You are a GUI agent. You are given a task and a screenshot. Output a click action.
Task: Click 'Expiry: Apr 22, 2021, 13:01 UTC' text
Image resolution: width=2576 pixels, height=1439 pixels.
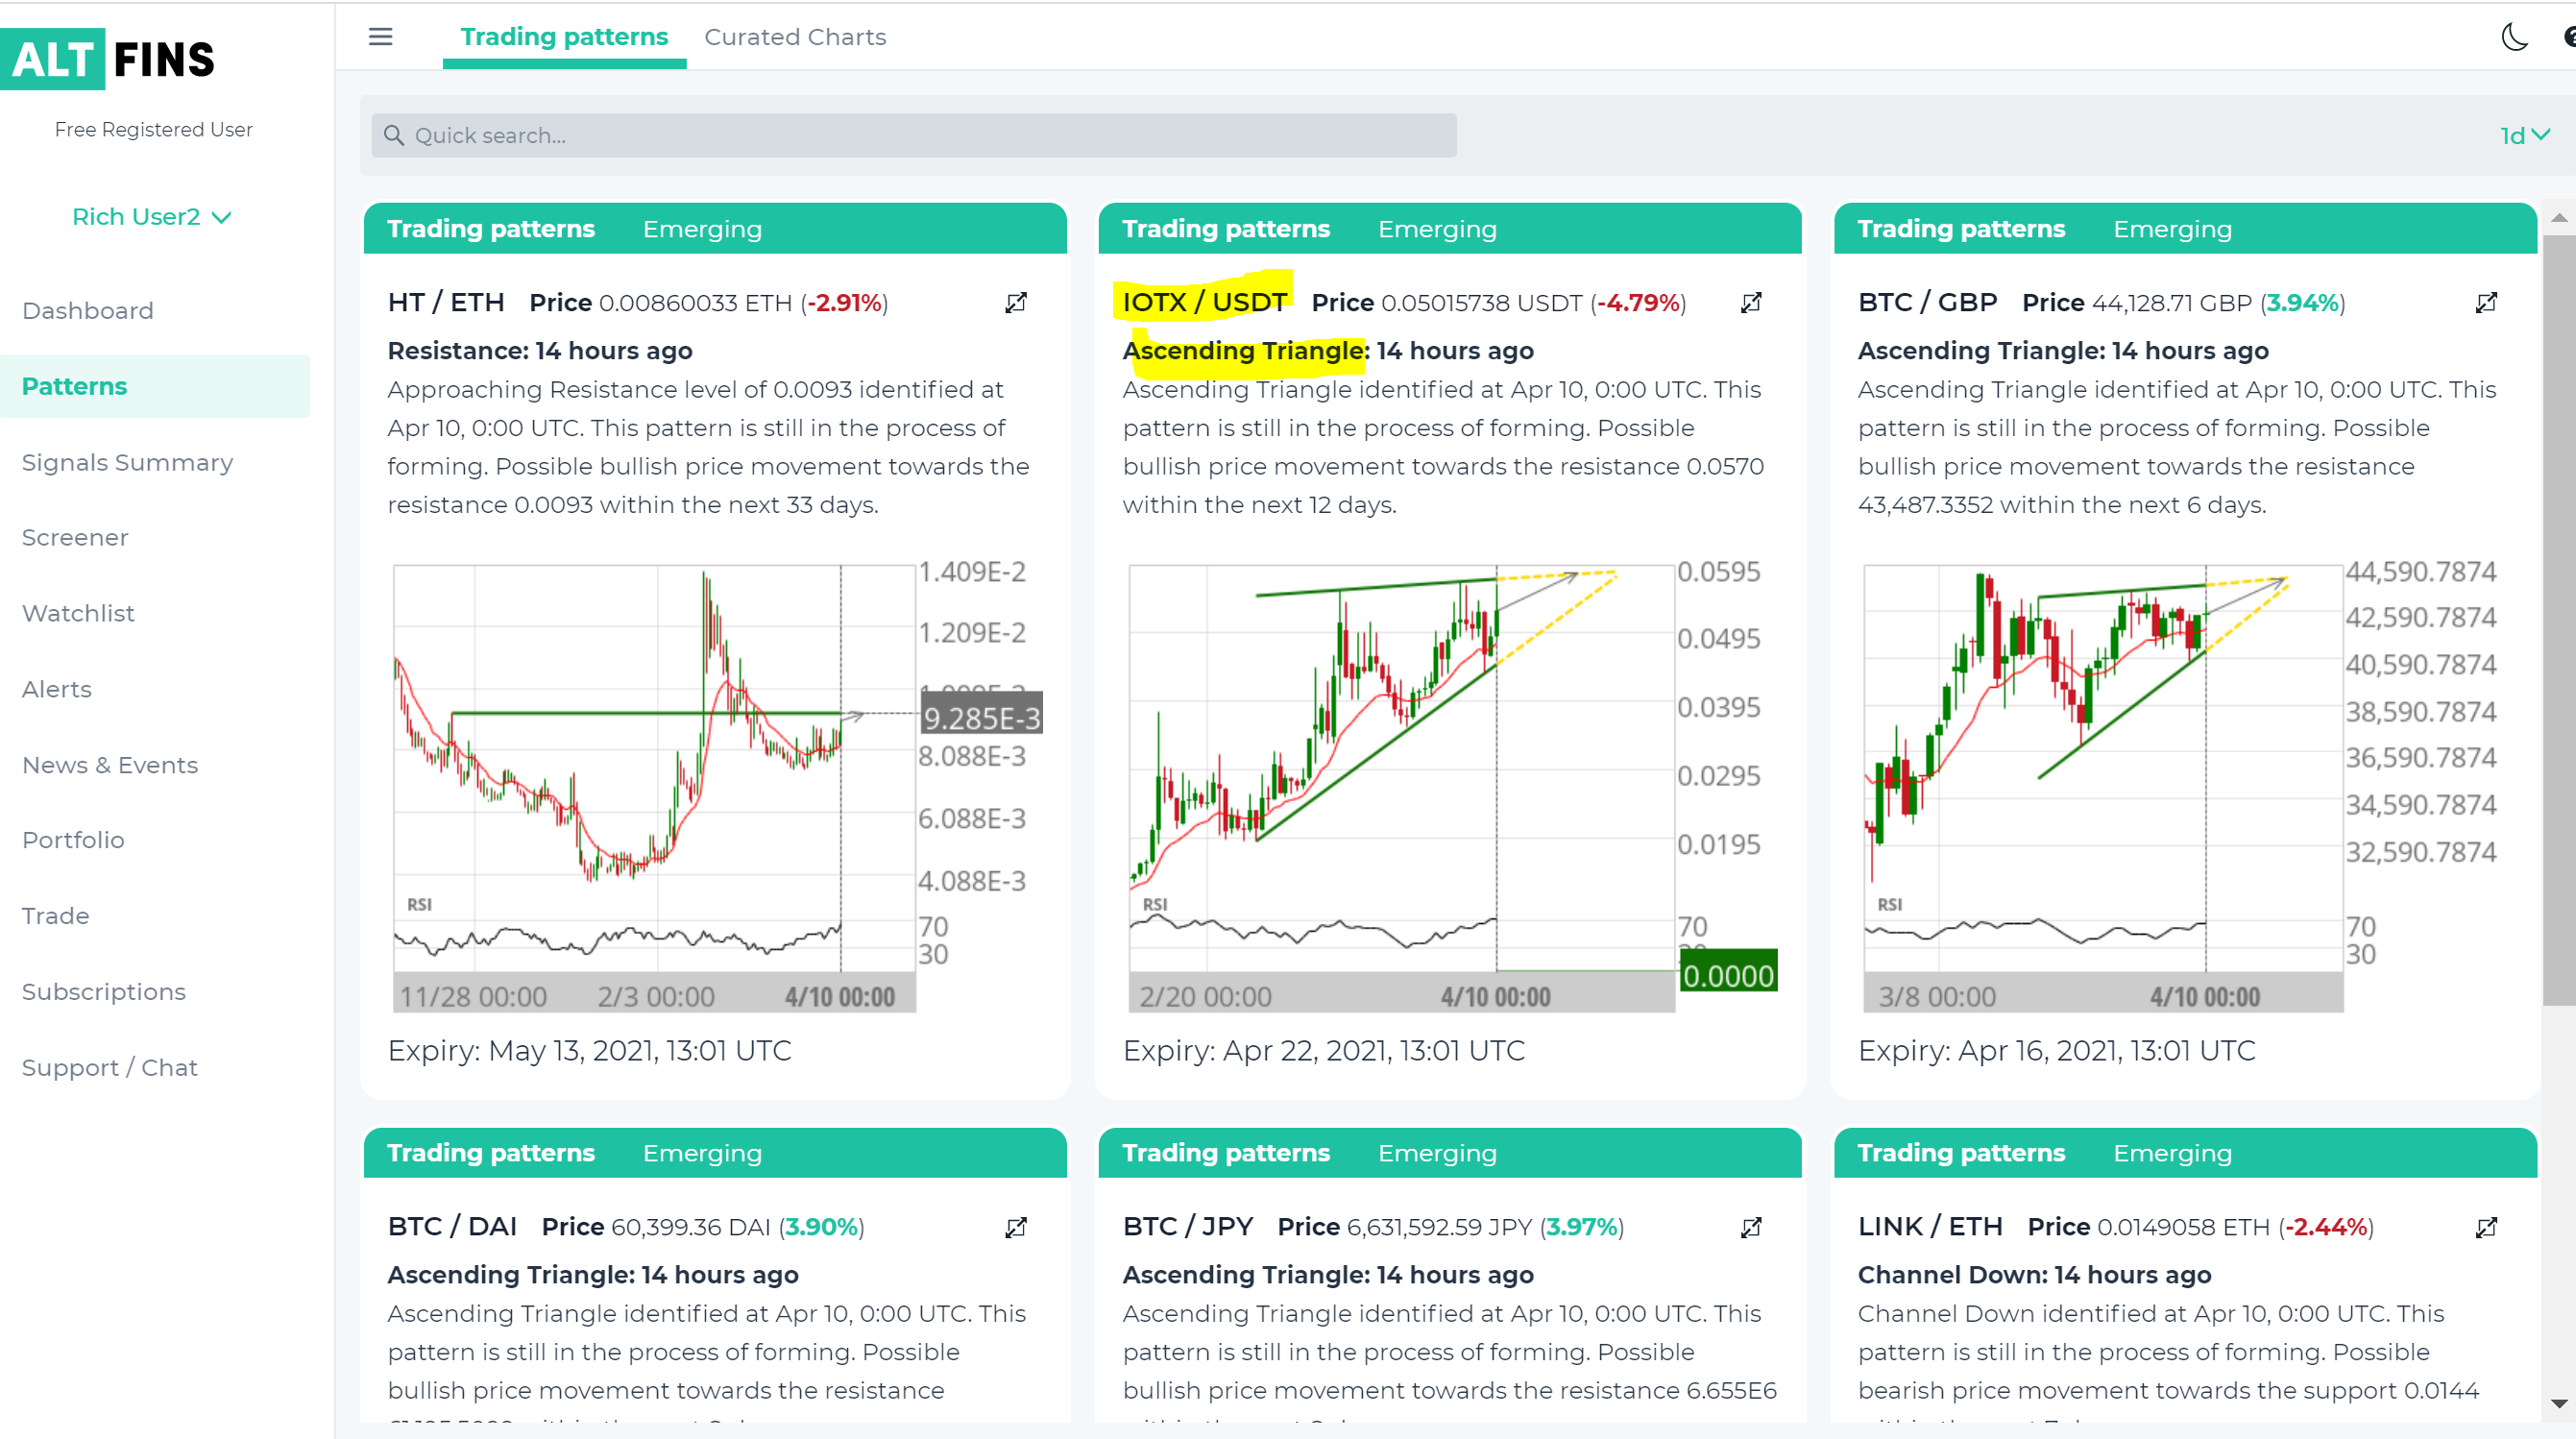coord(1324,1051)
